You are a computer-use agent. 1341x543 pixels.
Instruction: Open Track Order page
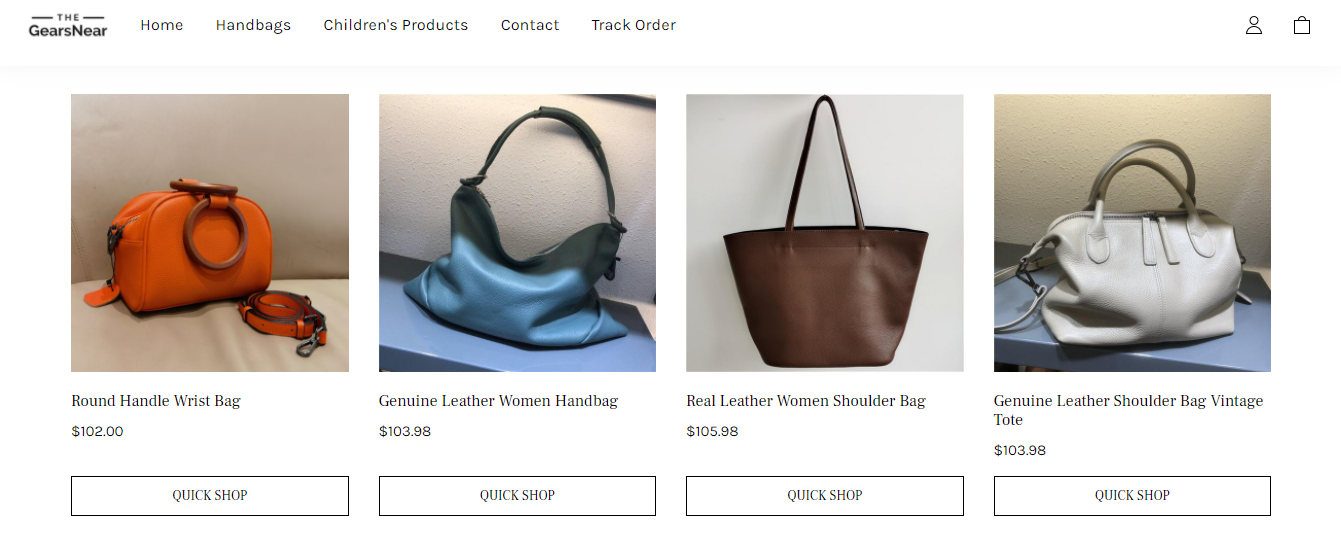coord(634,25)
